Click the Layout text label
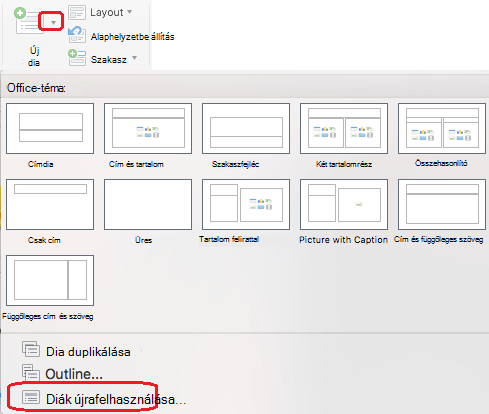The height and width of the screenshot is (414, 489). tap(107, 12)
